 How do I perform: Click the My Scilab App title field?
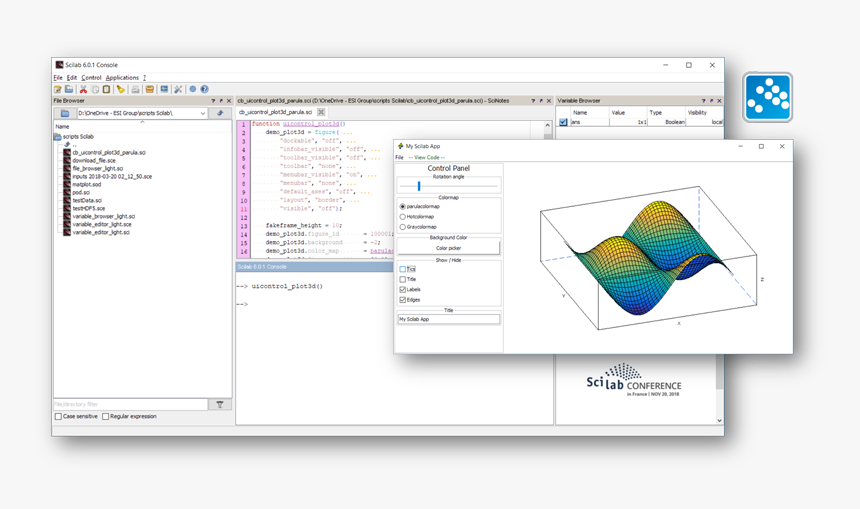pyautogui.click(x=448, y=319)
